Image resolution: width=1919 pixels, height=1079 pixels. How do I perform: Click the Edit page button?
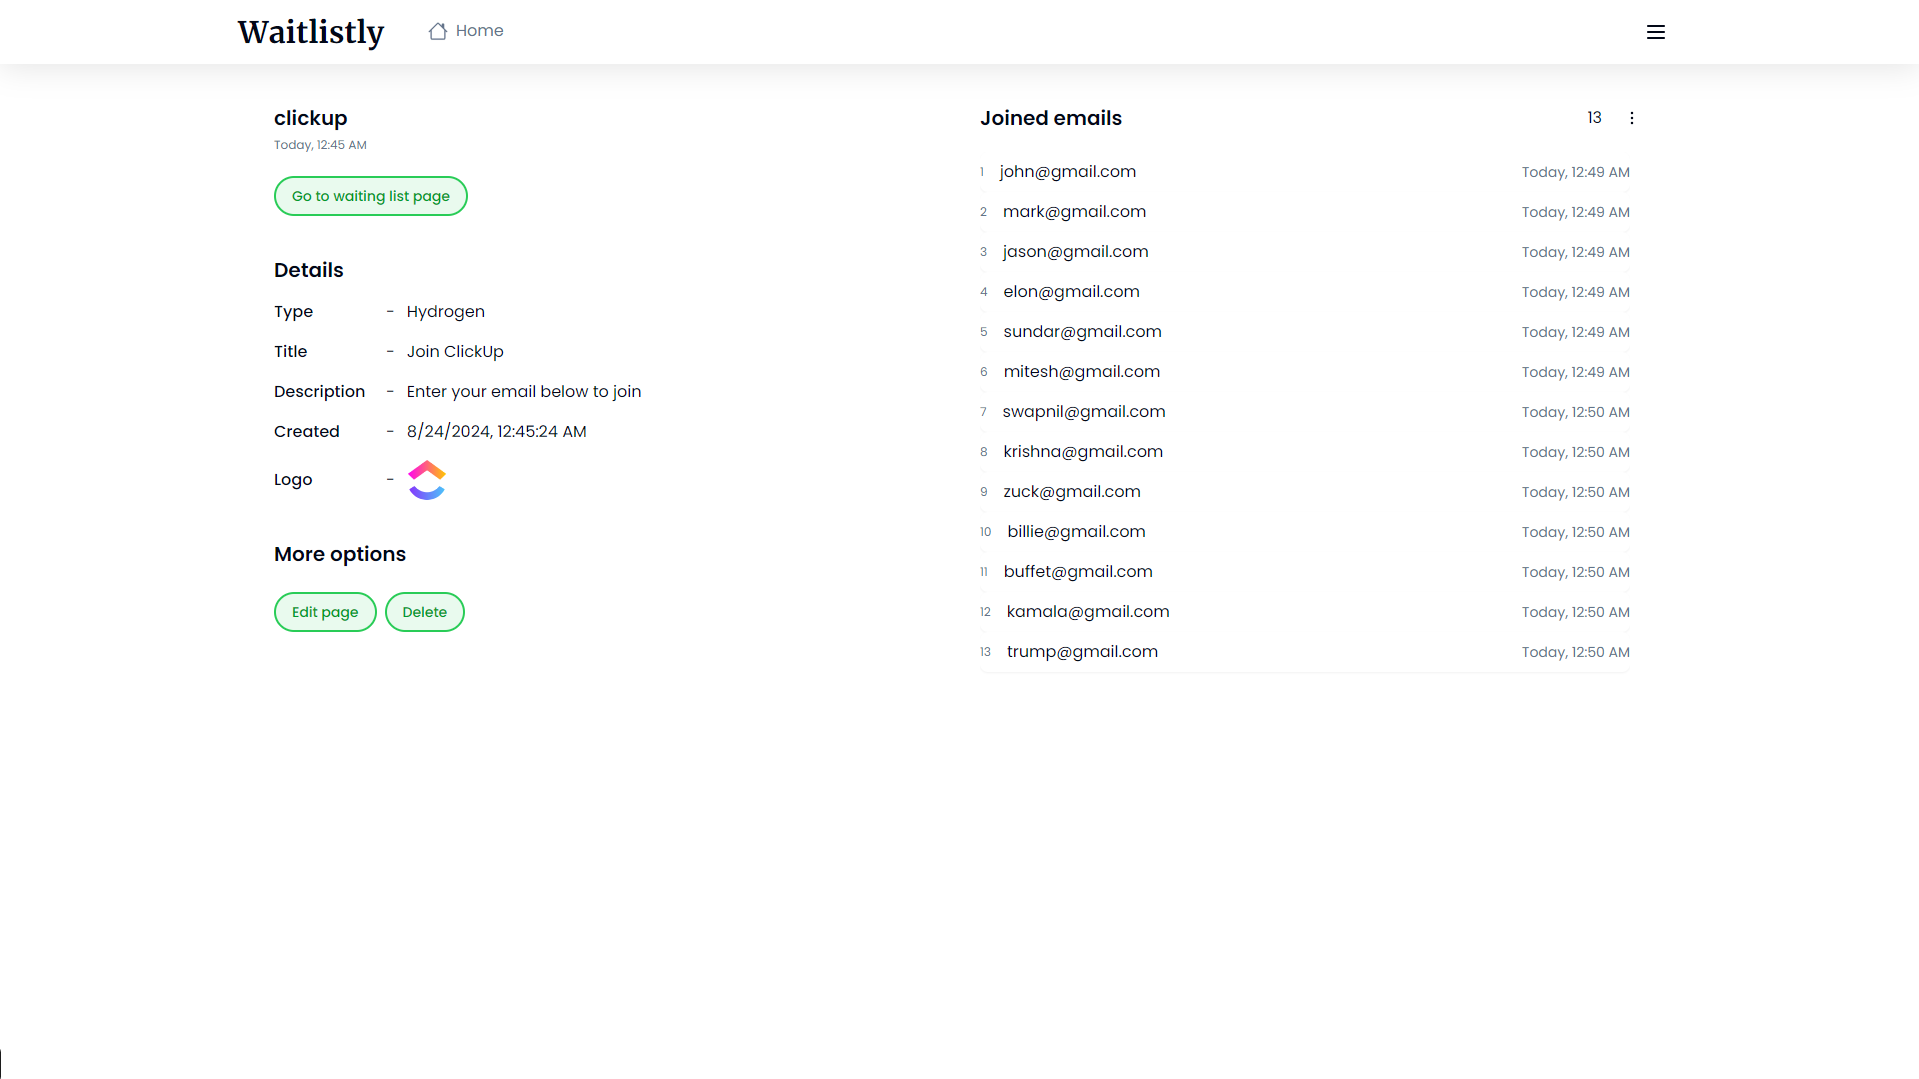click(x=325, y=612)
